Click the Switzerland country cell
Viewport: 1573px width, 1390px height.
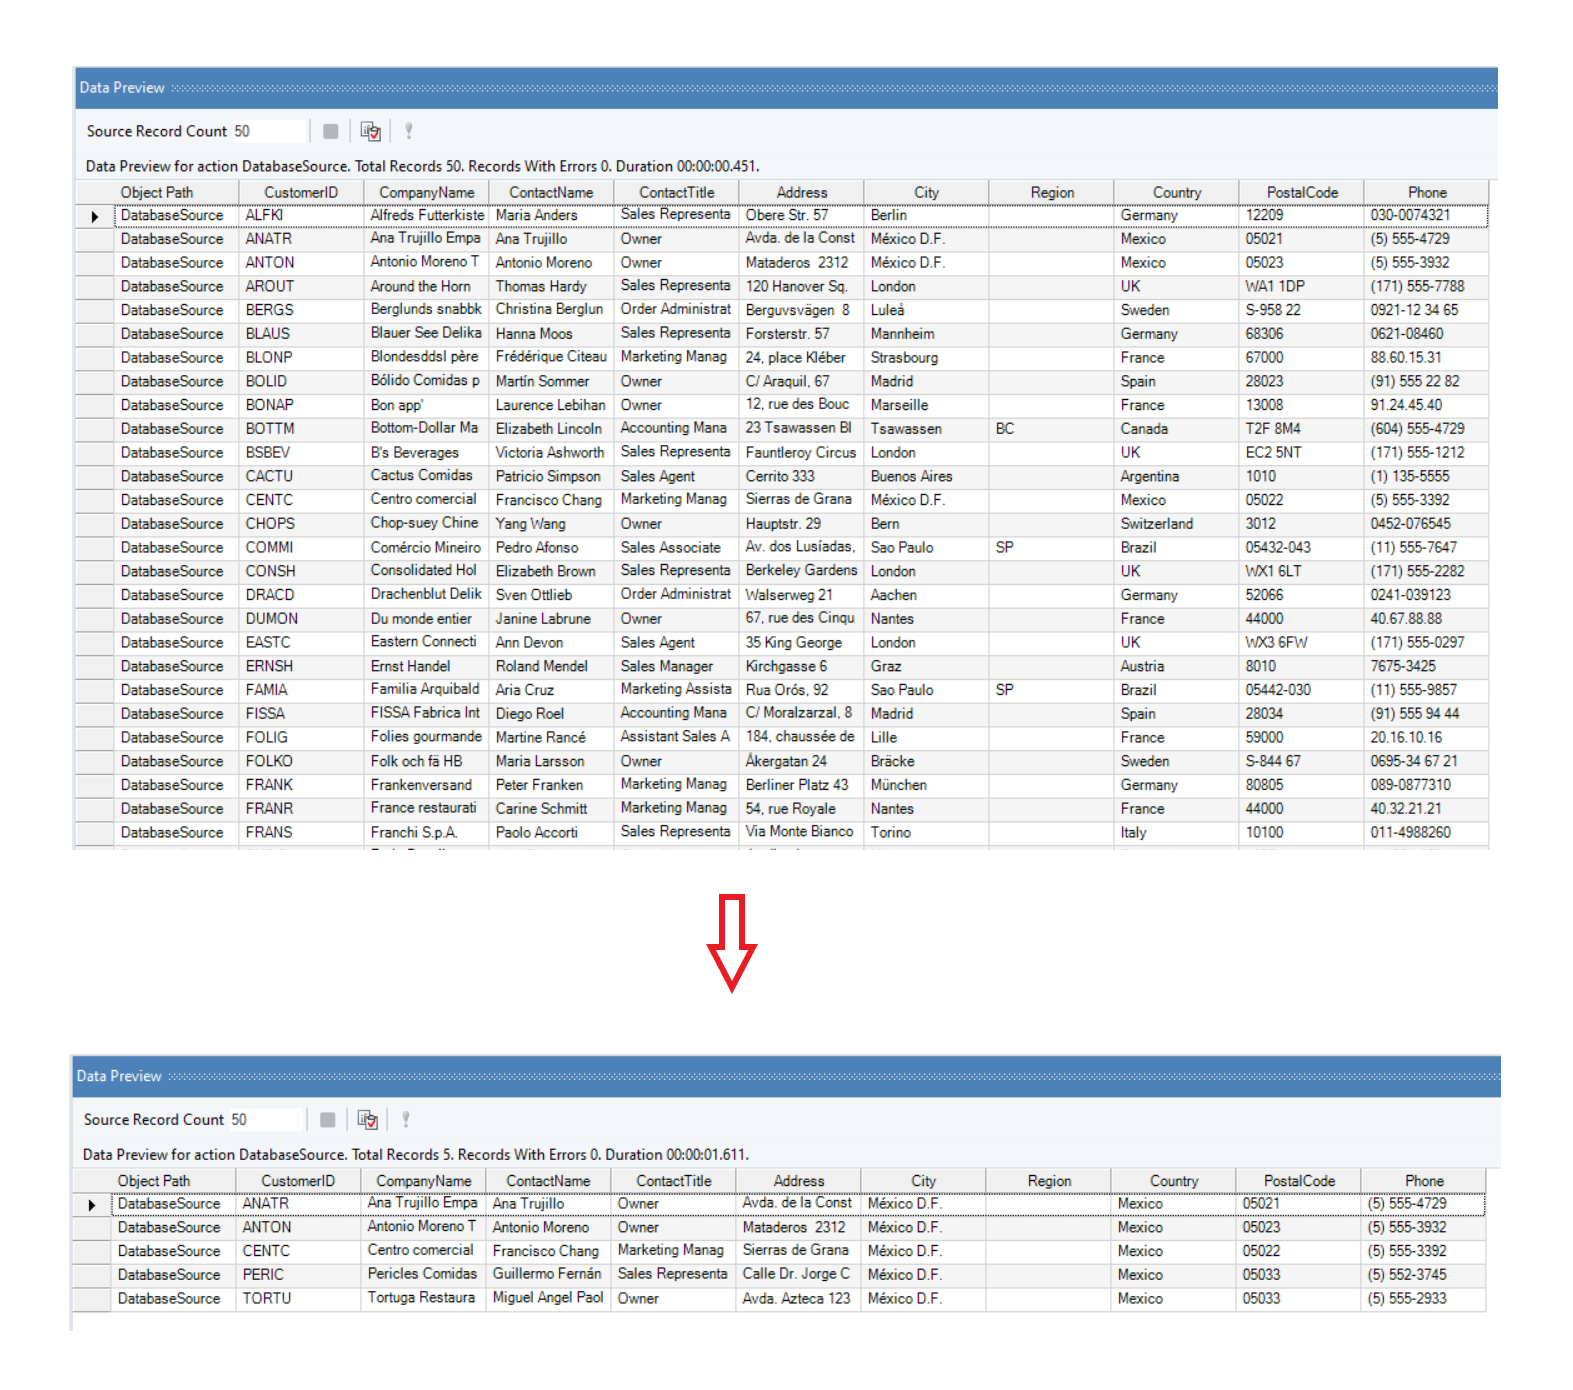(1156, 524)
